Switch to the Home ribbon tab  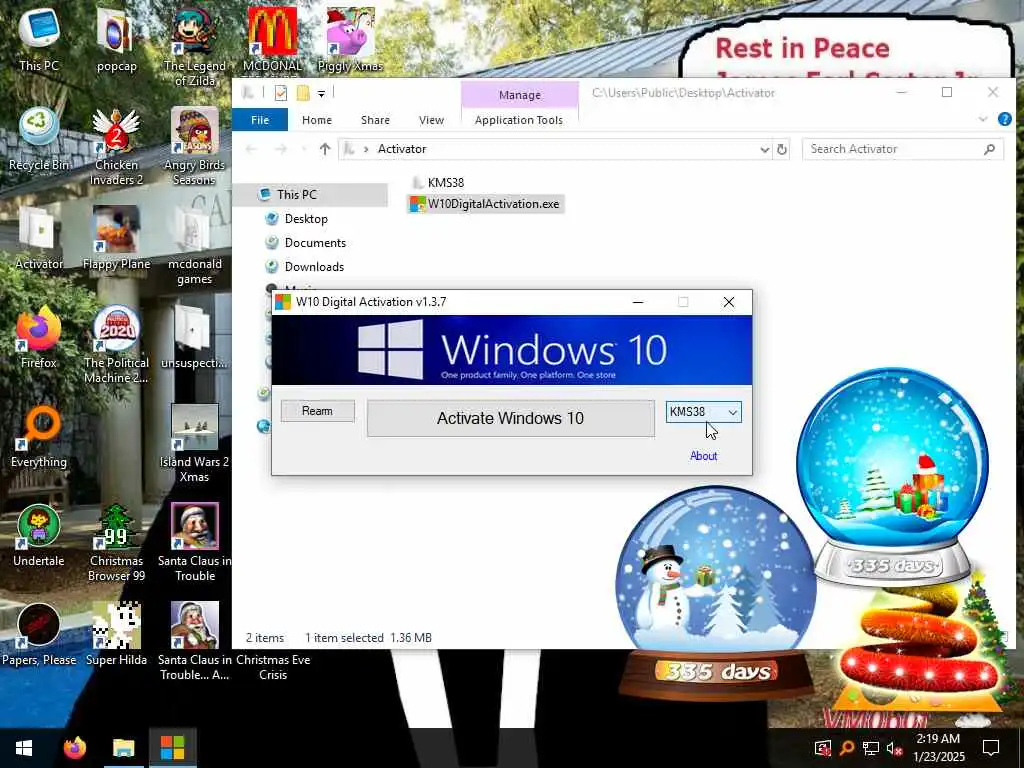click(317, 120)
